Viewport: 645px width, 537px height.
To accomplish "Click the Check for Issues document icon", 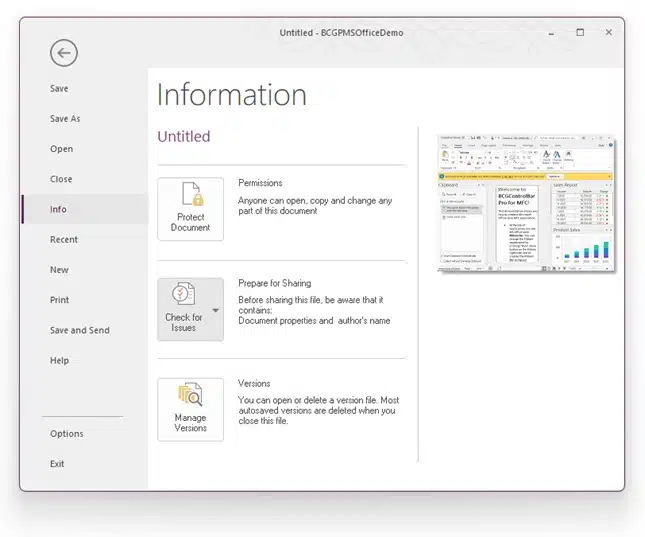I will point(183,293).
